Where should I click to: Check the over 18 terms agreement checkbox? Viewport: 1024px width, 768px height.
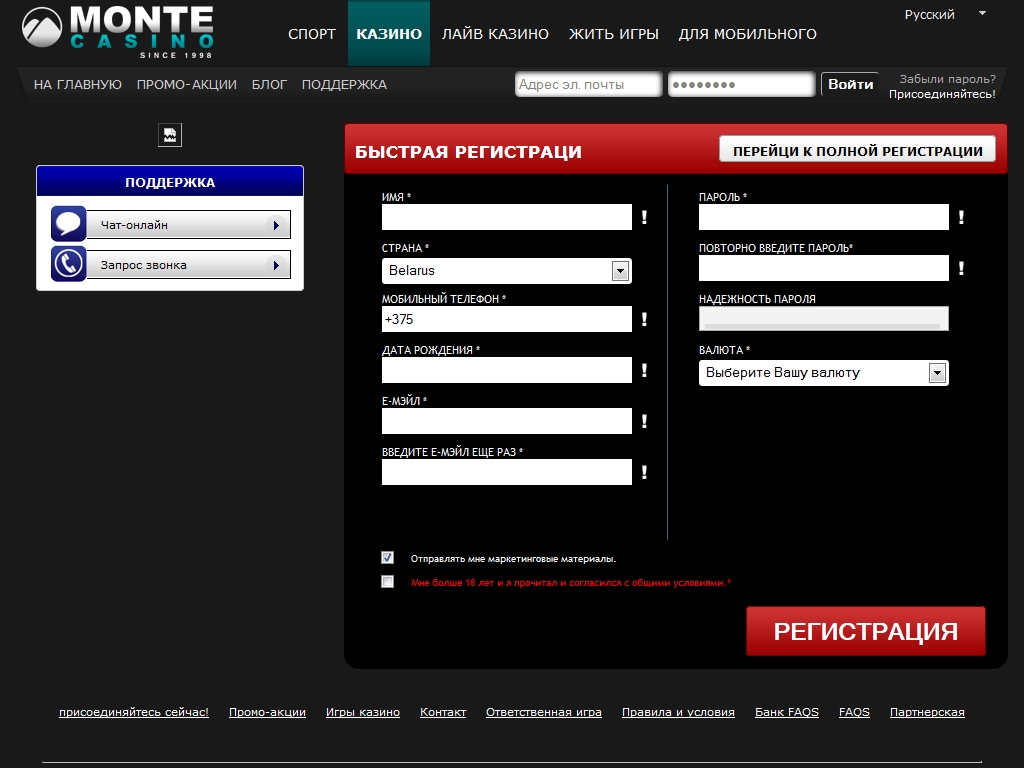coord(388,582)
